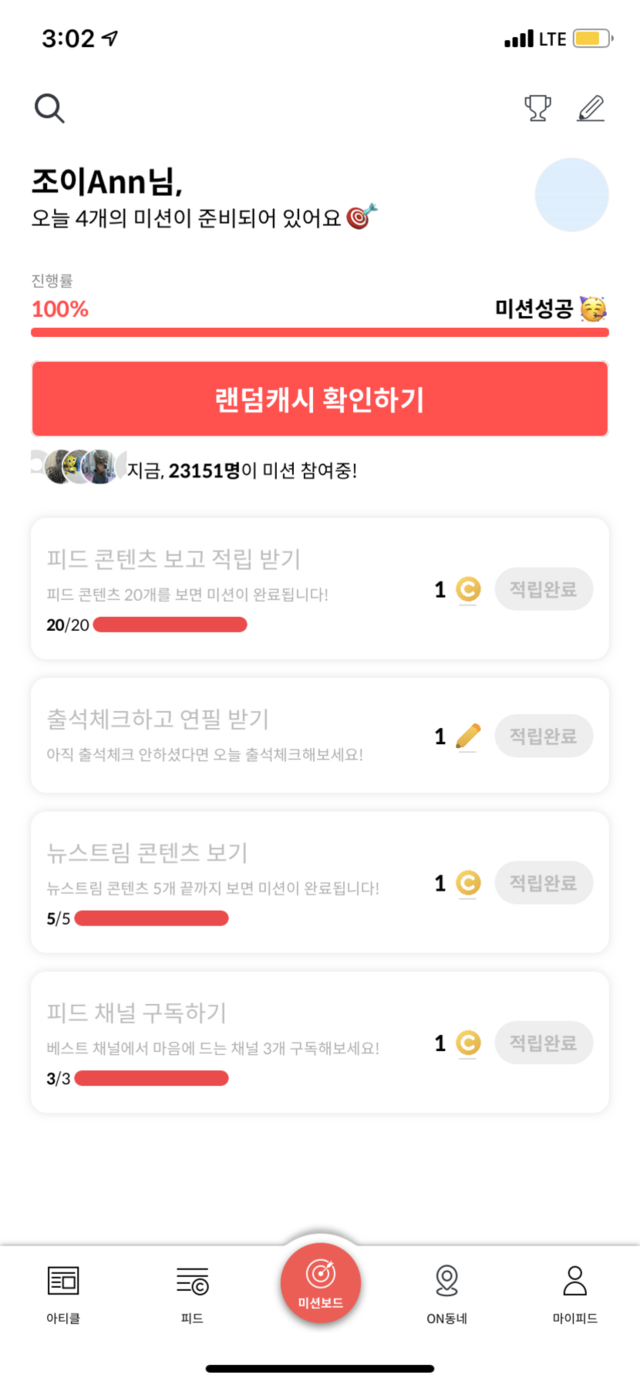Tap 적립완료 on 피드 콘텐츠 보고 적립 받기
Screen dimensions: 640x1385
pos(543,589)
